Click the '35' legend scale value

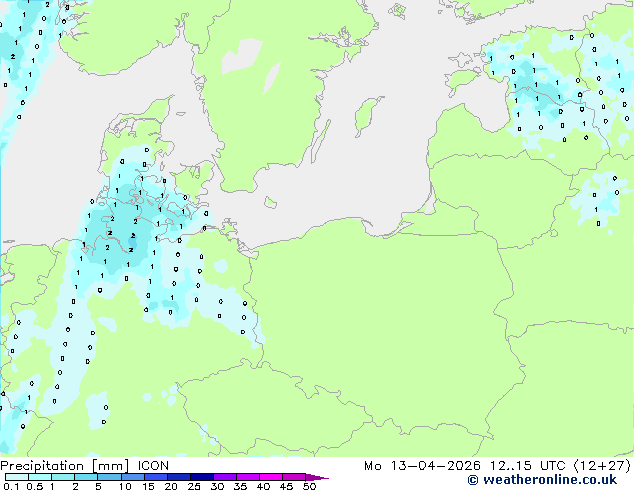point(240,486)
